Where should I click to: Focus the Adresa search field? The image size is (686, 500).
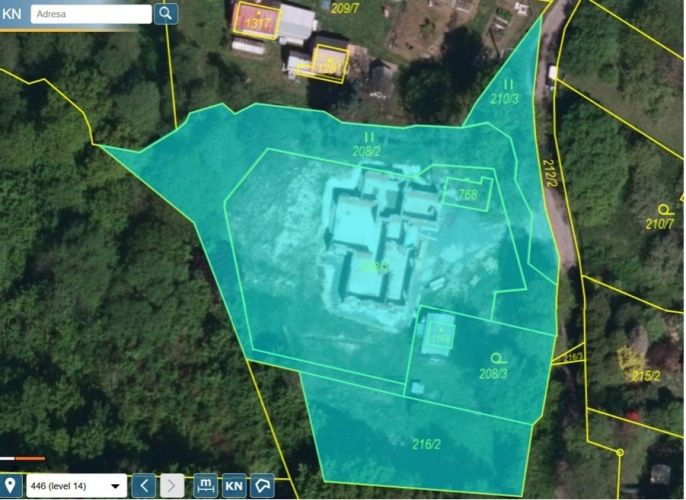(91, 14)
